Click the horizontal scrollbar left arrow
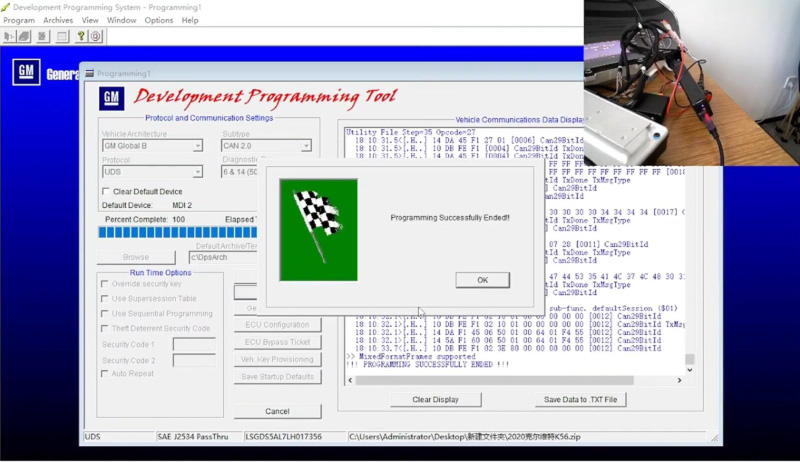 [350, 380]
